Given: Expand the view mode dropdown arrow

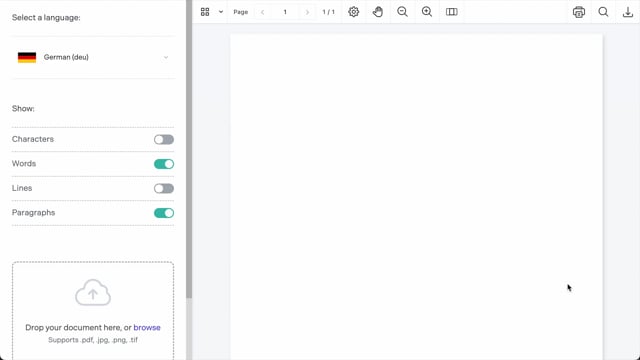Looking at the screenshot, I should point(221,12).
